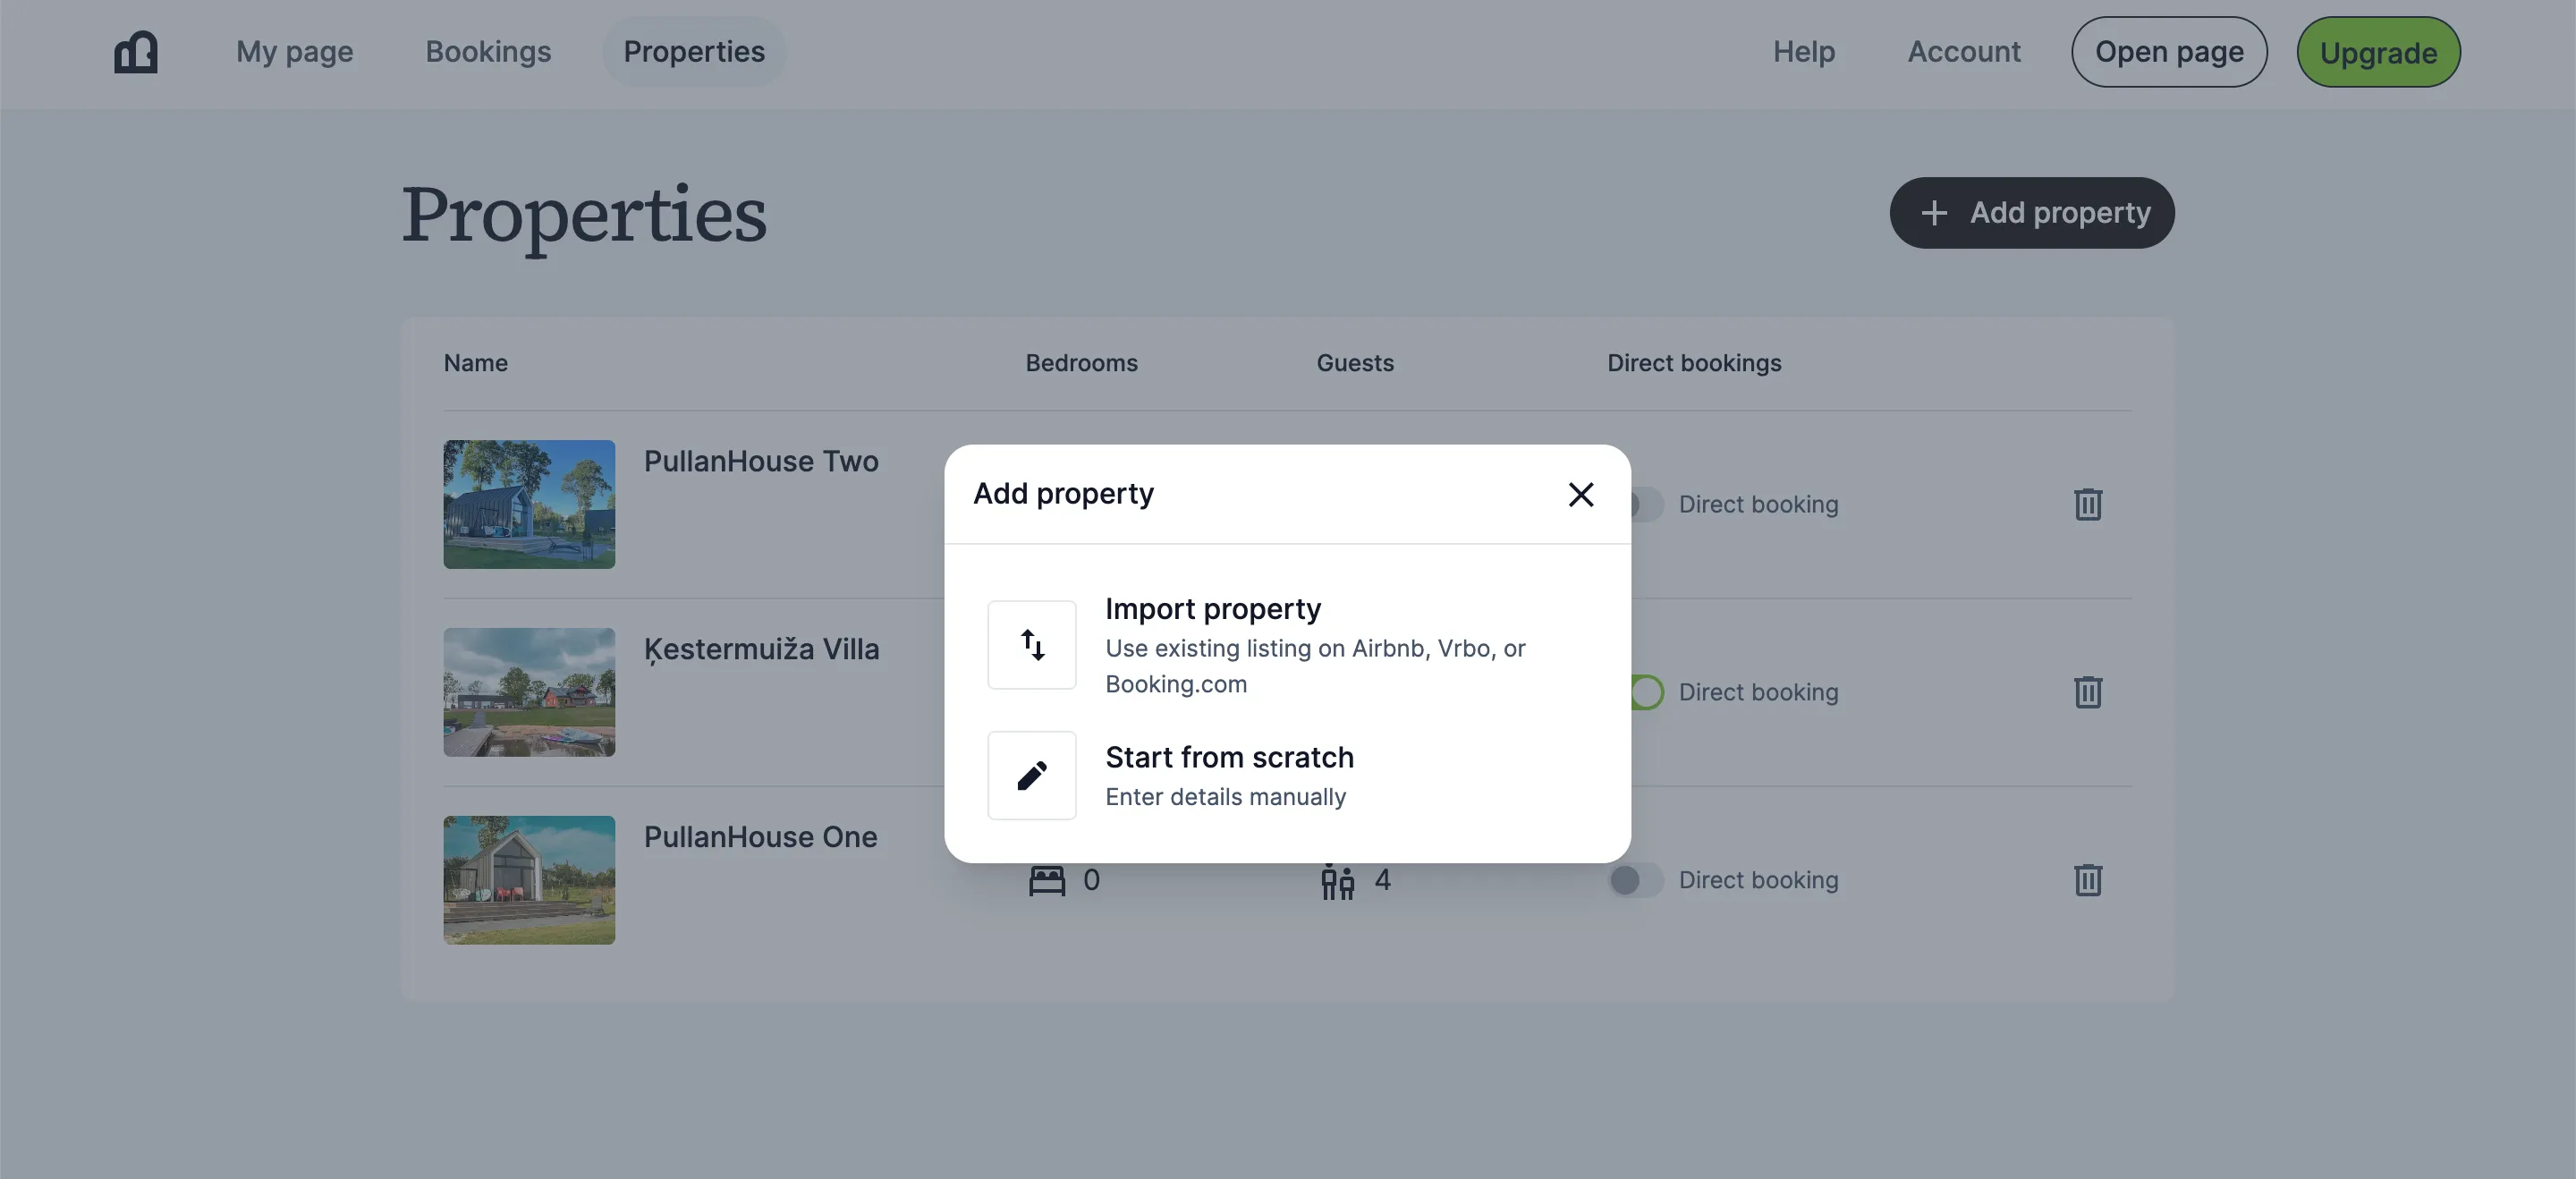Open the Help menu item
Image resolution: width=2576 pixels, height=1179 pixels.
[1803, 52]
